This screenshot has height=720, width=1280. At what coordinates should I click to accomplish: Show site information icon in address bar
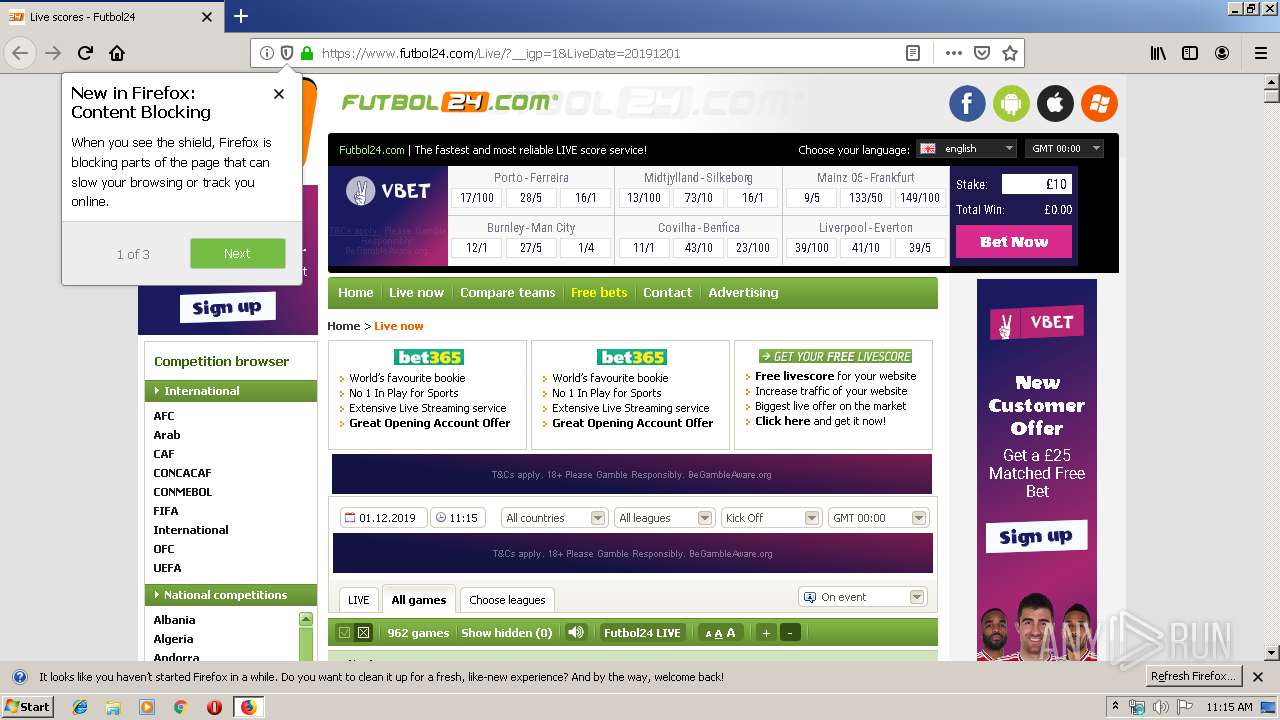[267, 53]
